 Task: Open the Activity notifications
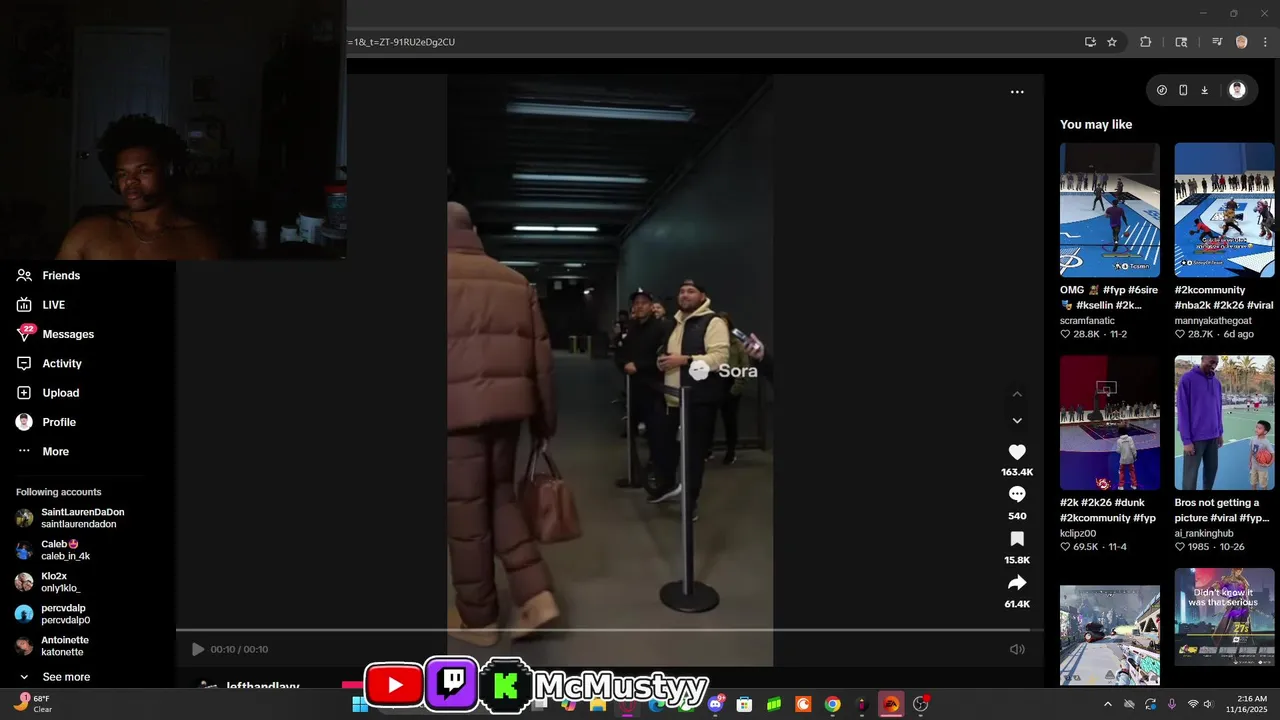(x=49, y=363)
